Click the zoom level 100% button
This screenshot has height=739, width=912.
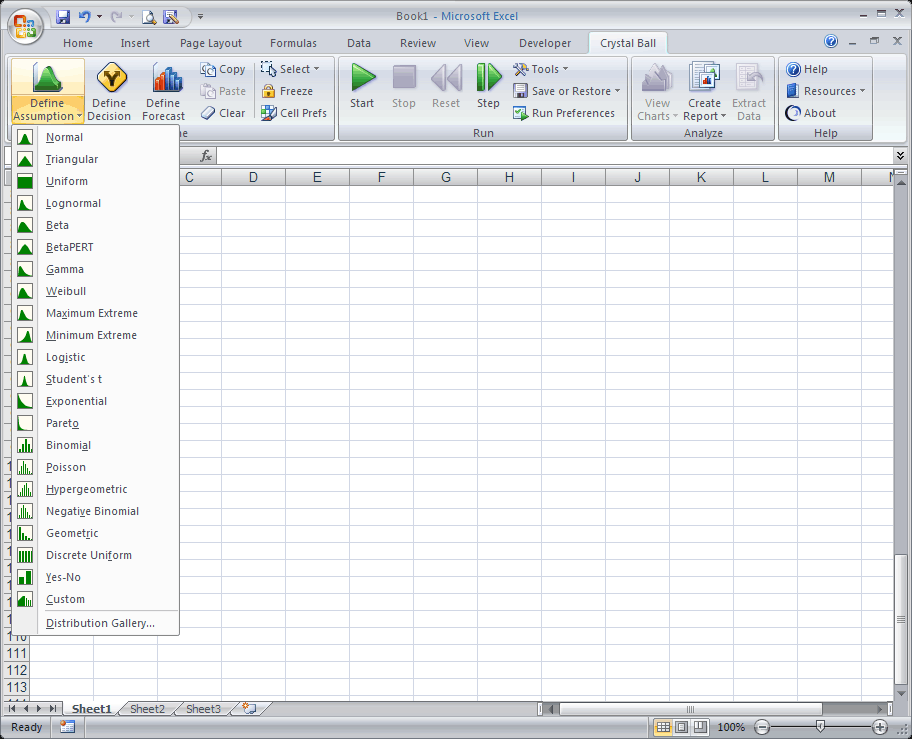[x=731, y=727]
